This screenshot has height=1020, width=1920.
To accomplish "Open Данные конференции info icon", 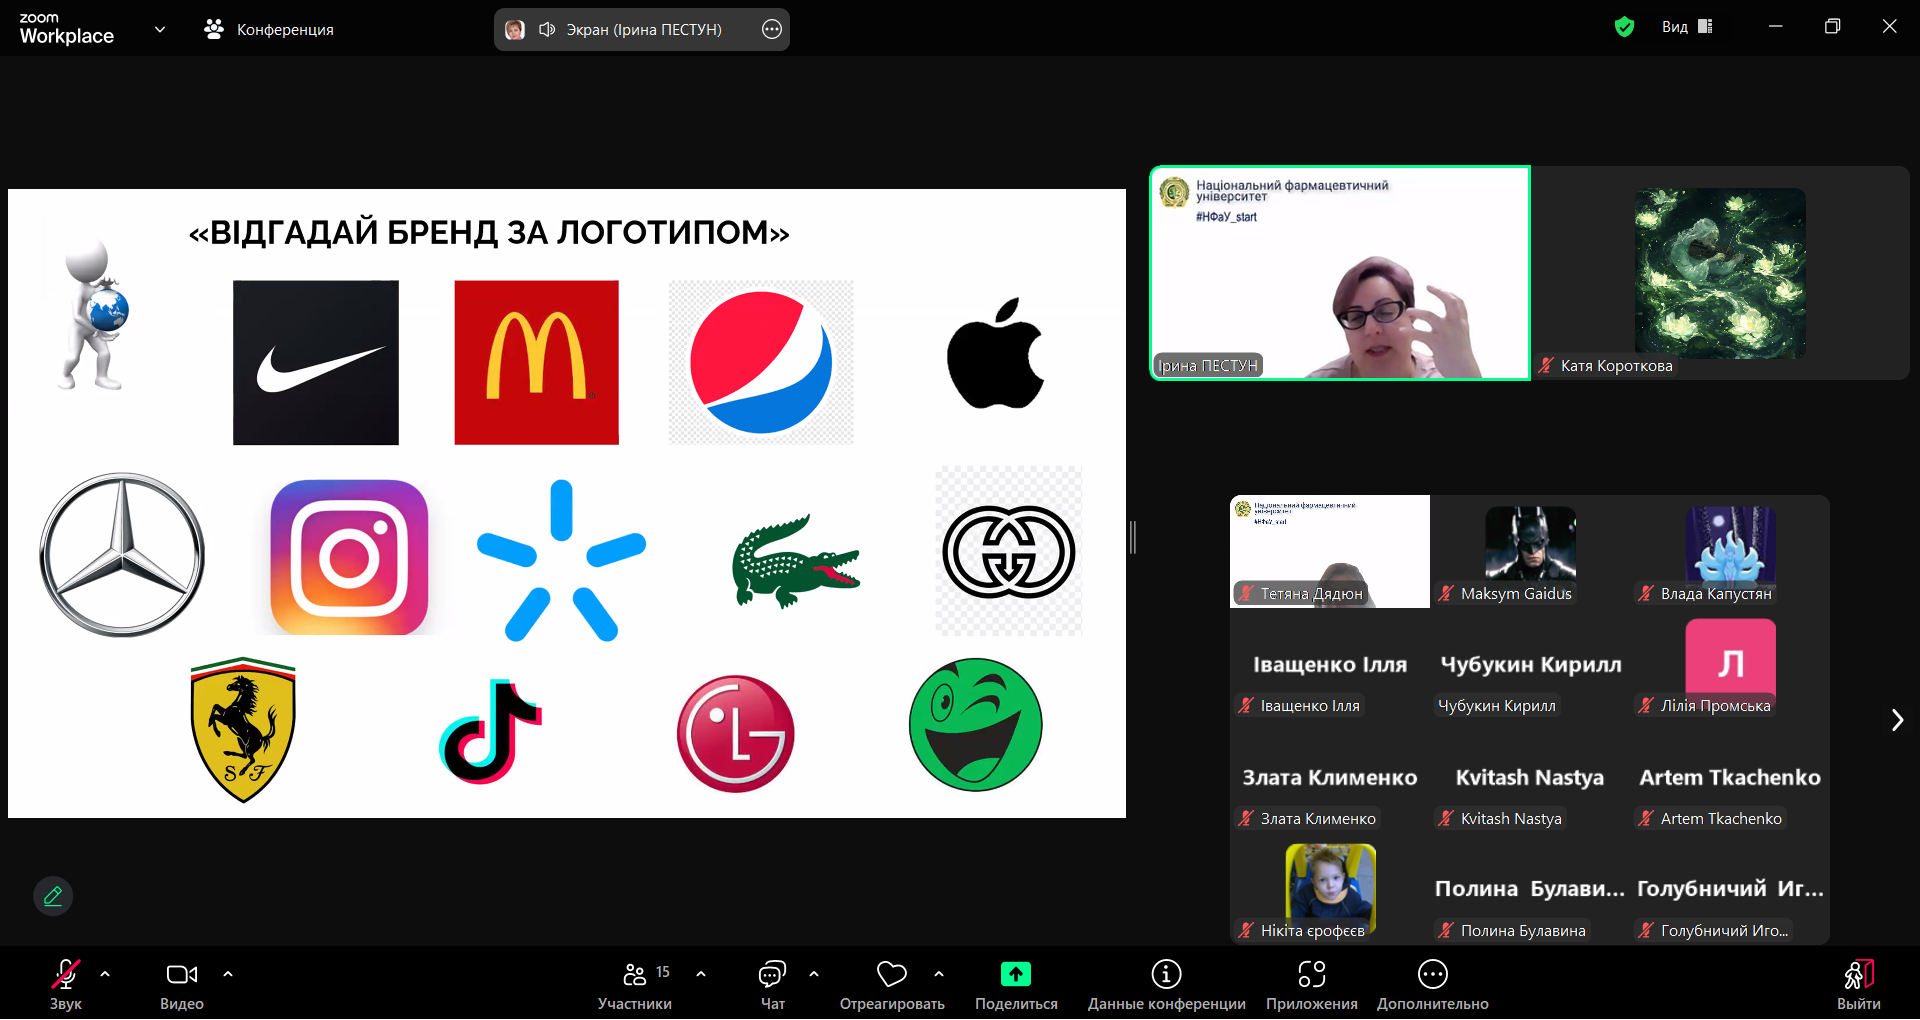I will [x=1166, y=984].
